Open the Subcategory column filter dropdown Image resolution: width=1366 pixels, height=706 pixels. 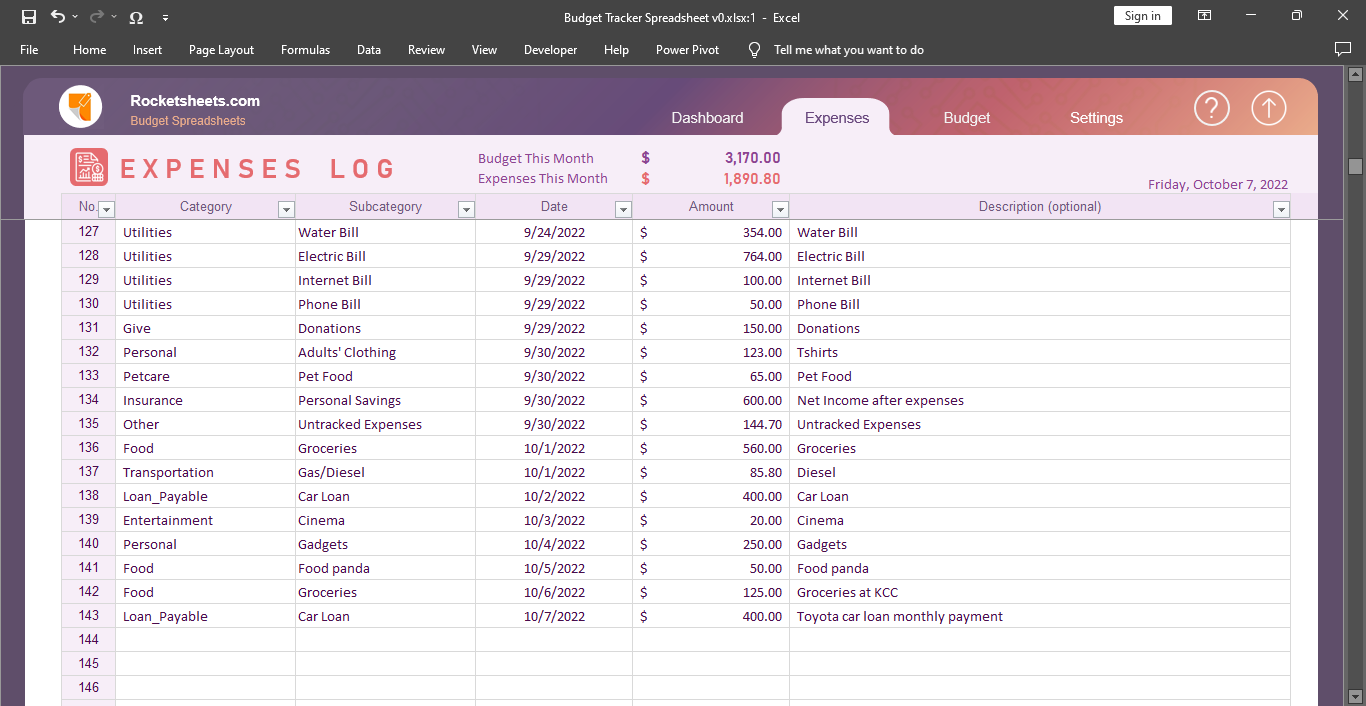pyautogui.click(x=466, y=209)
